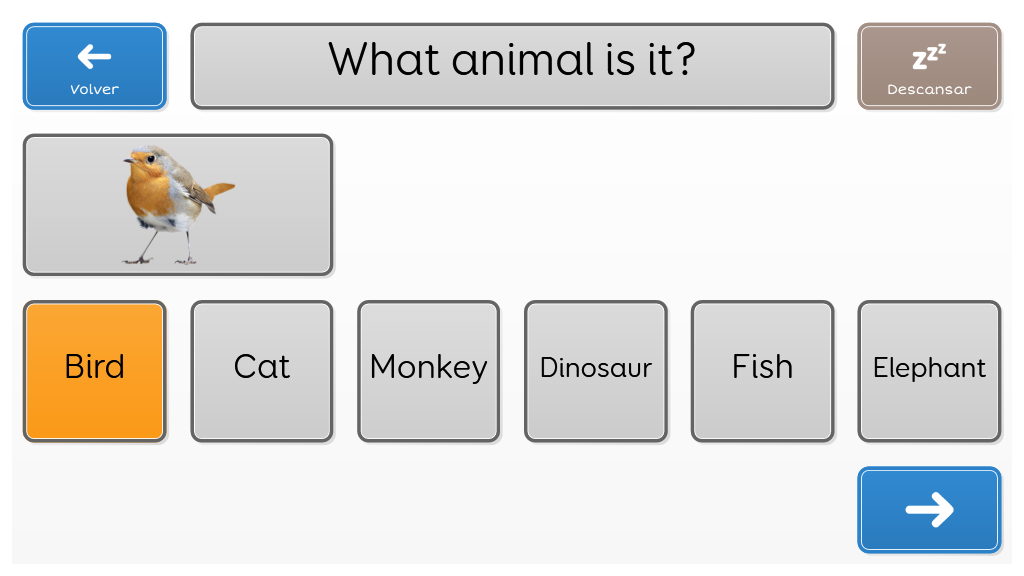Pick Elephant as the answer

tap(929, 371)
